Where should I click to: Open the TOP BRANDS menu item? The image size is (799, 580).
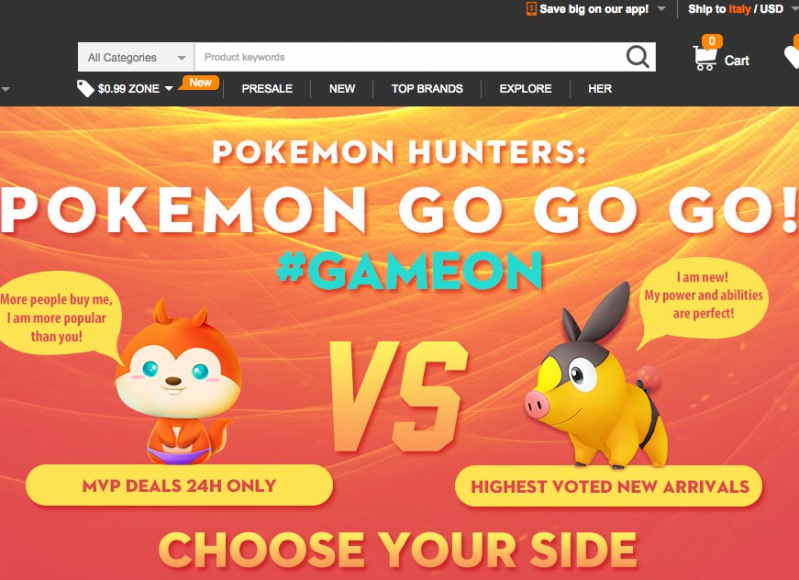coord(427,89)
